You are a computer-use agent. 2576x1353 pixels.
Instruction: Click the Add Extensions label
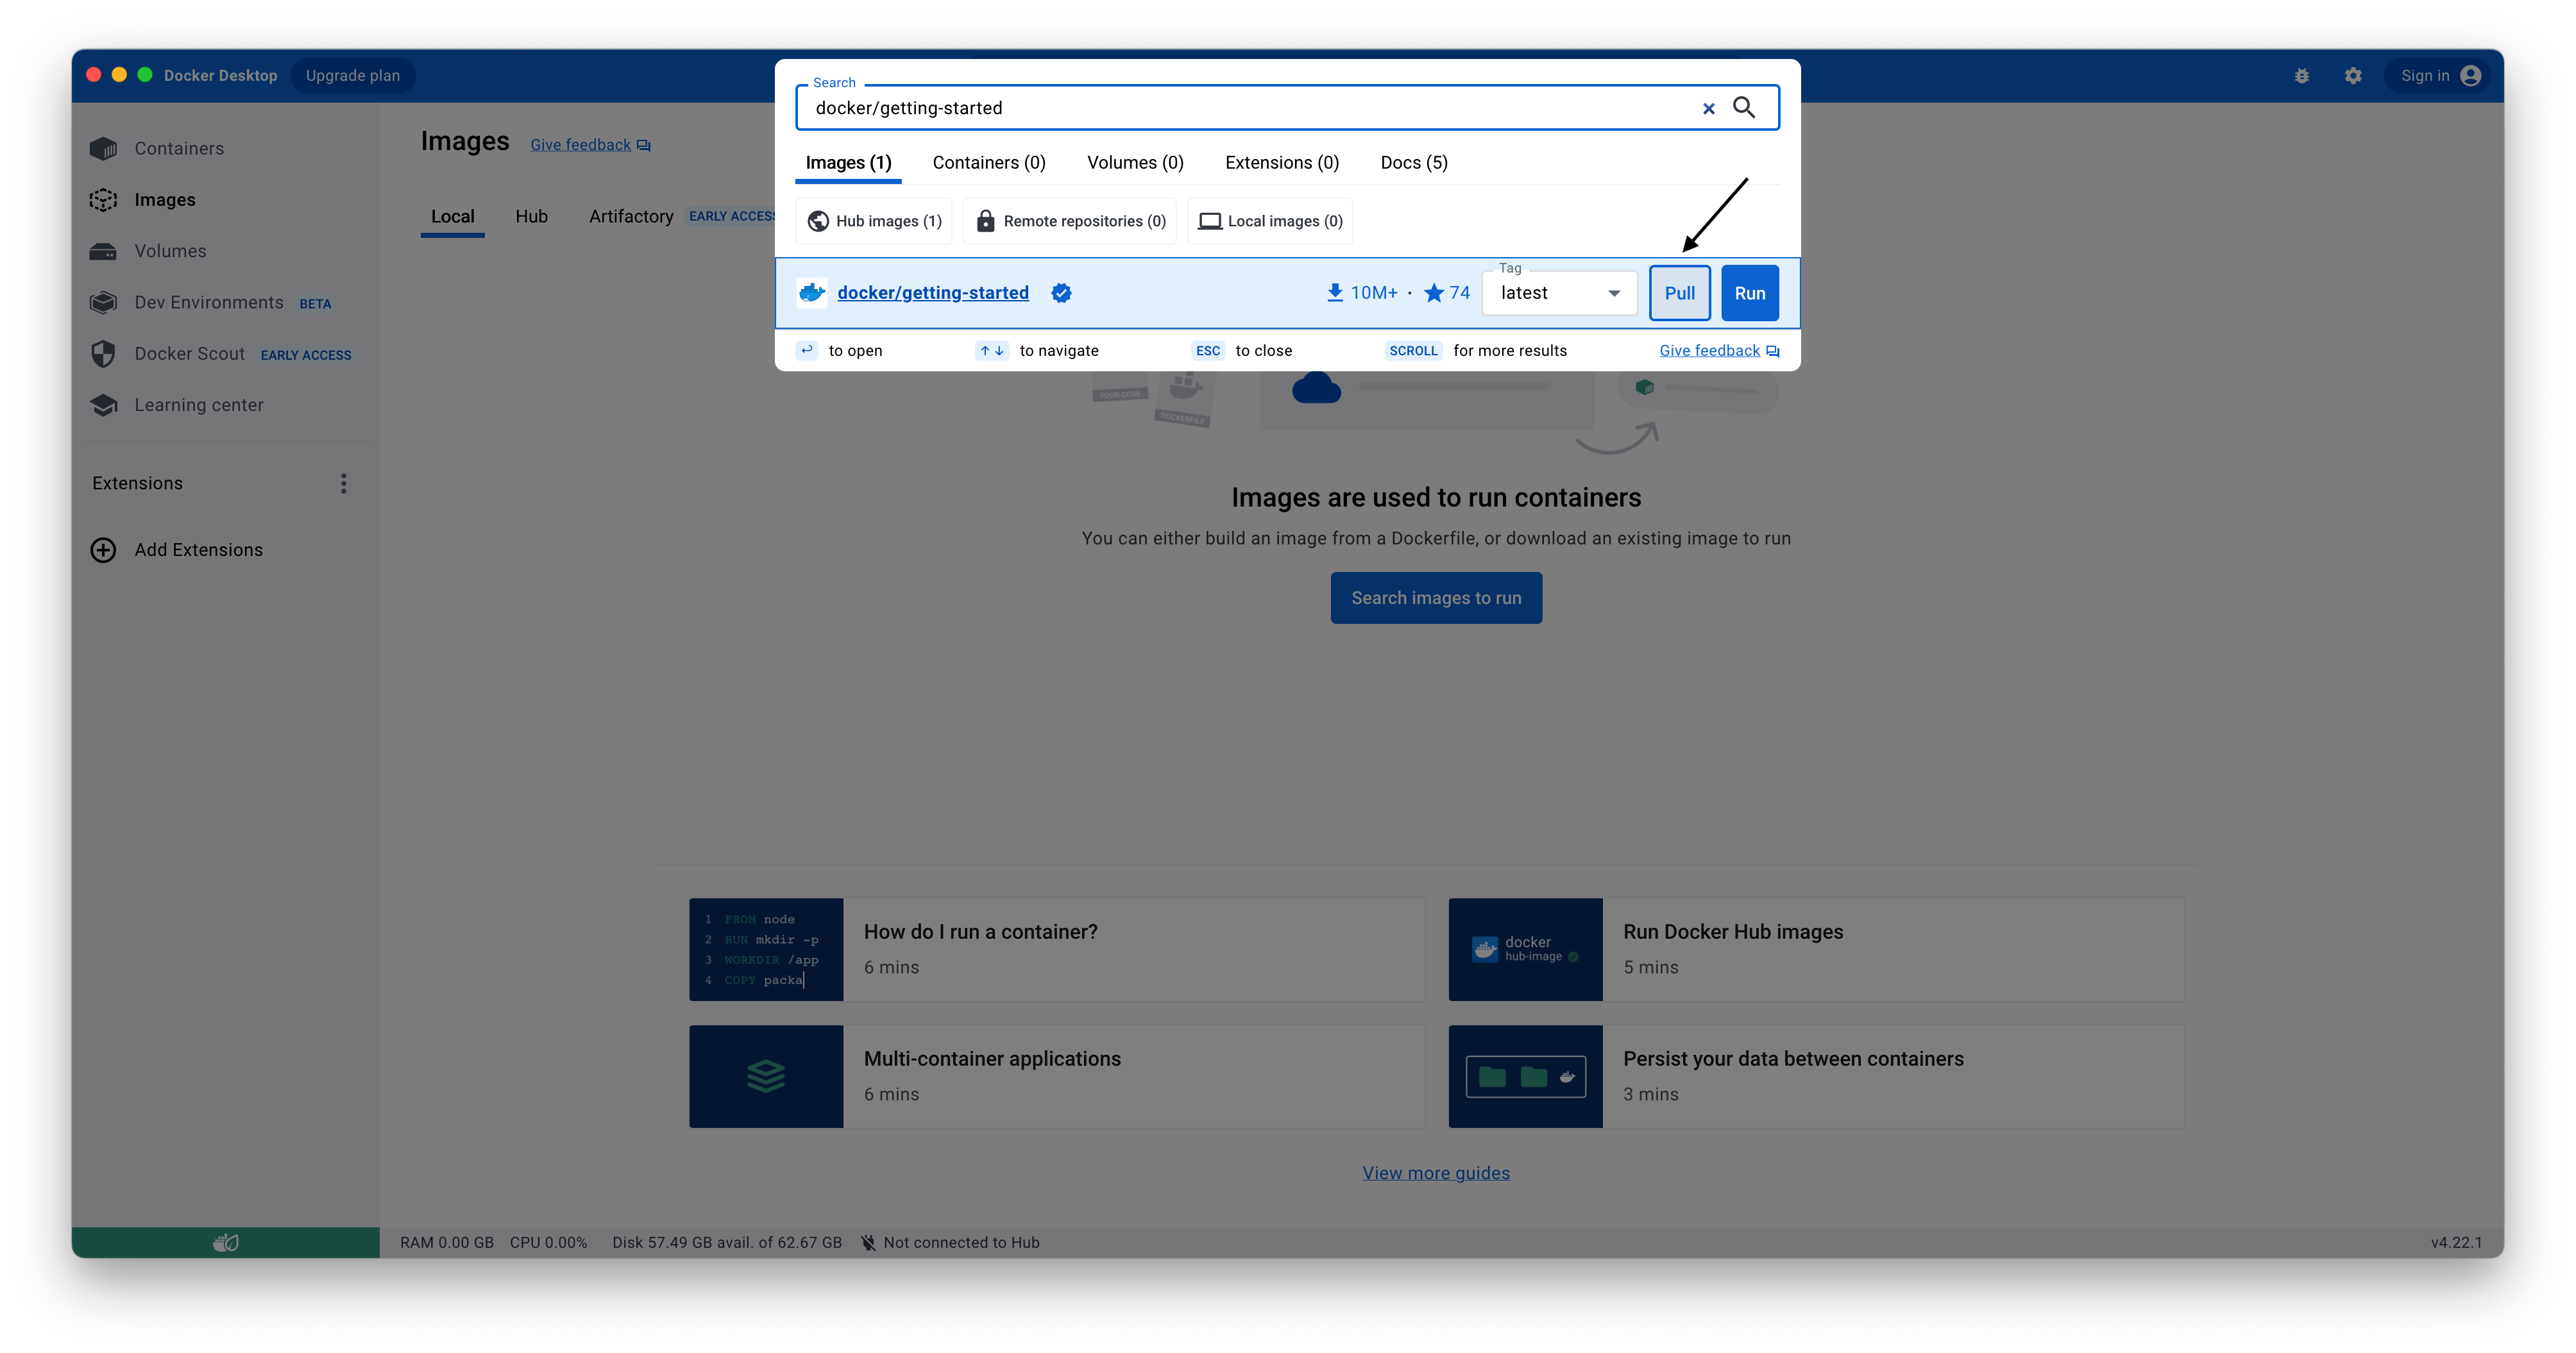click(x=198, y=550)
